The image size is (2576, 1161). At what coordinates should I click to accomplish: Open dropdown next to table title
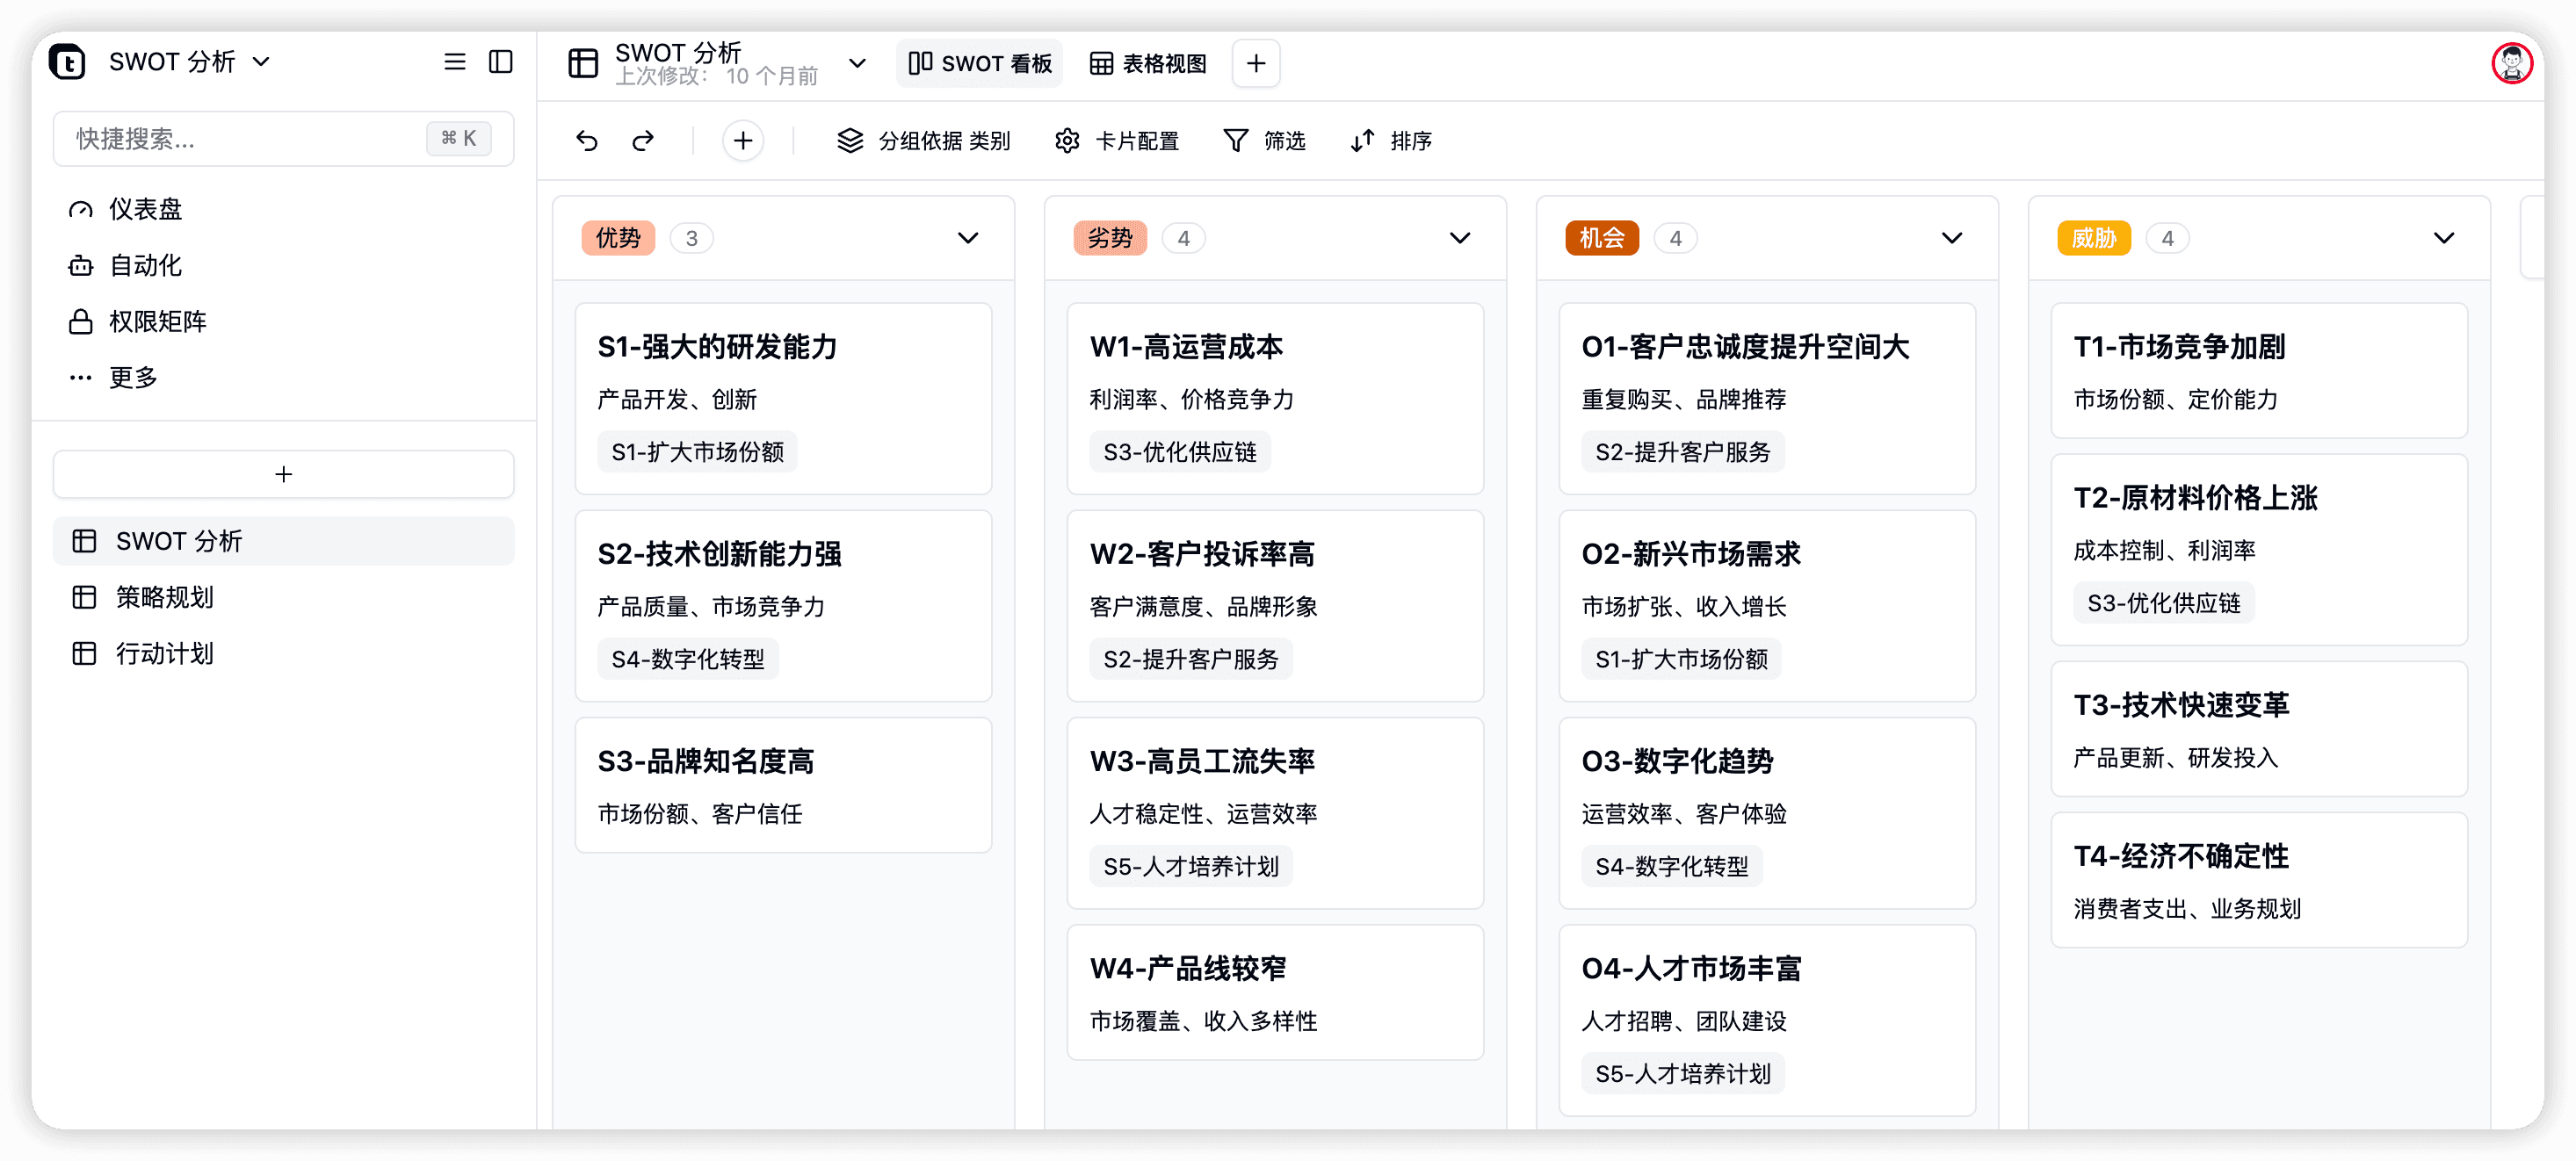pos(857,63)
